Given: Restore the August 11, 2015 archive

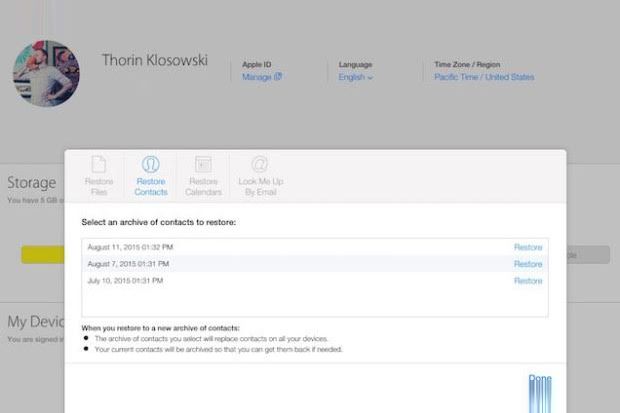Looking at the screenshot, I should coord(528,247).
